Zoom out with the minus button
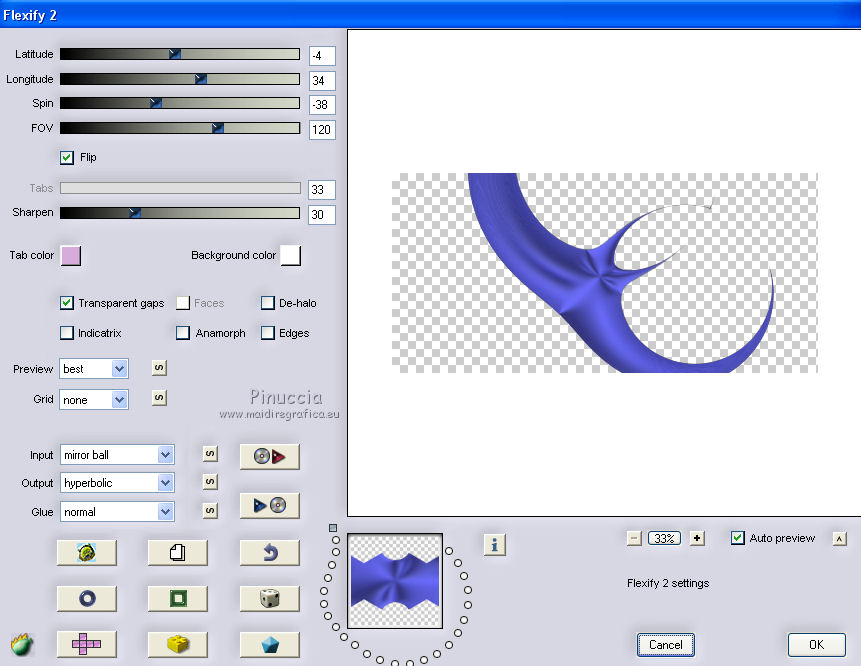This screenshot has height=666, width=861. (634, 538)
